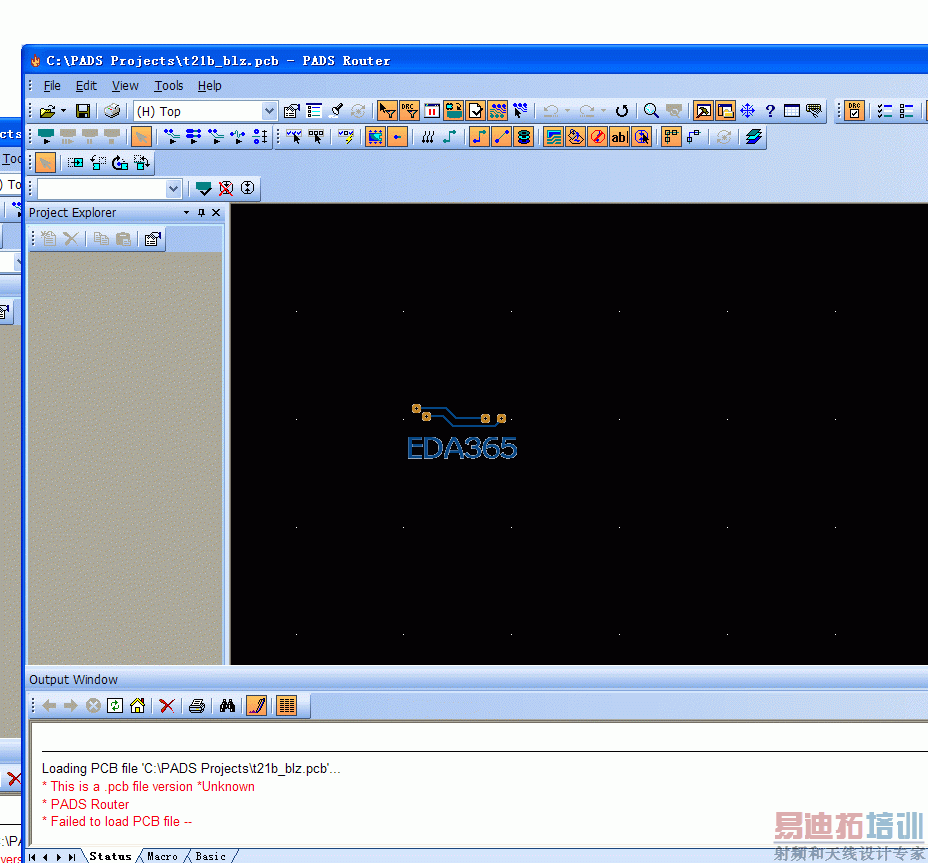Screen dimensions: 928x863
Task: Open the Help menu
Action: point(210,86)
